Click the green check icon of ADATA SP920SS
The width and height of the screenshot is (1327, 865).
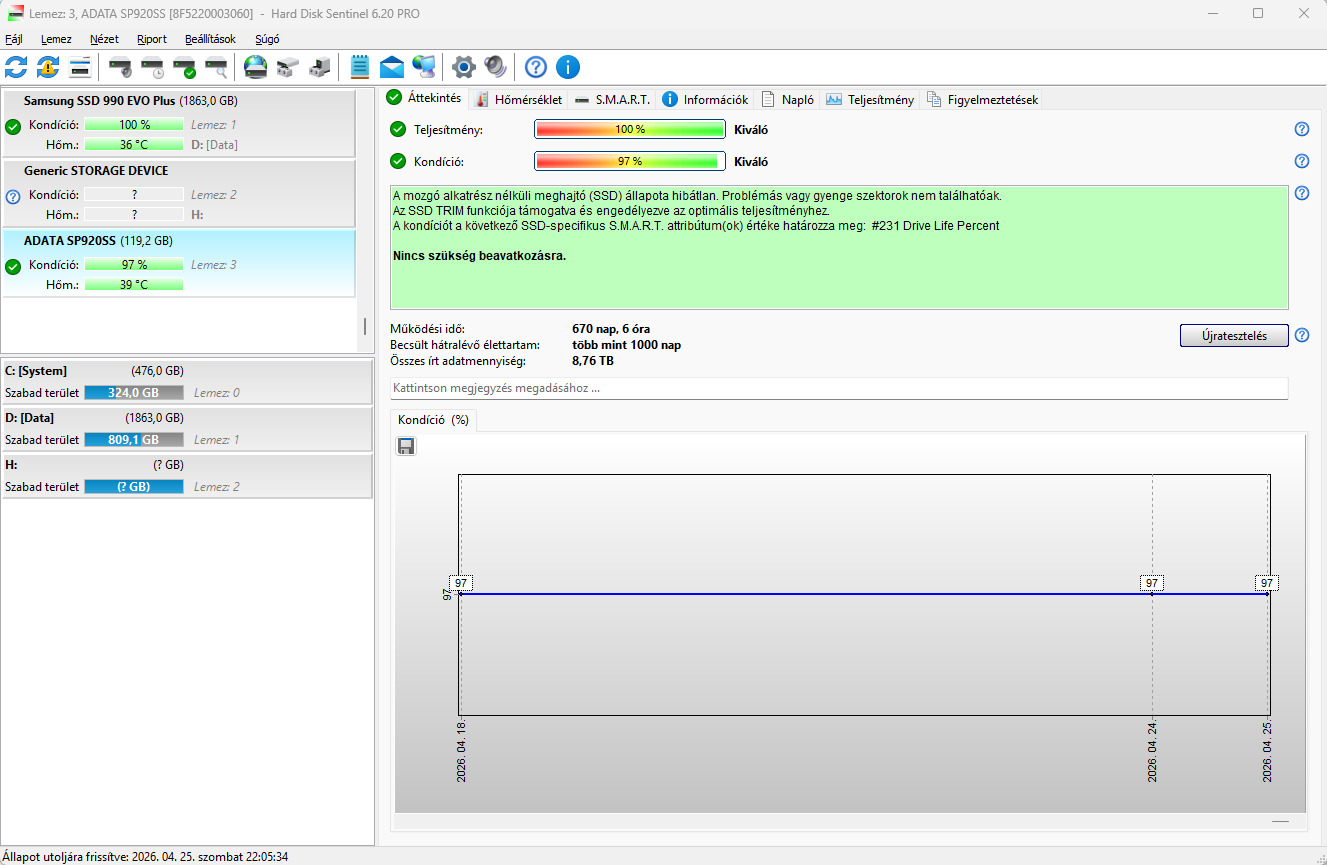[x=13, y=266]
